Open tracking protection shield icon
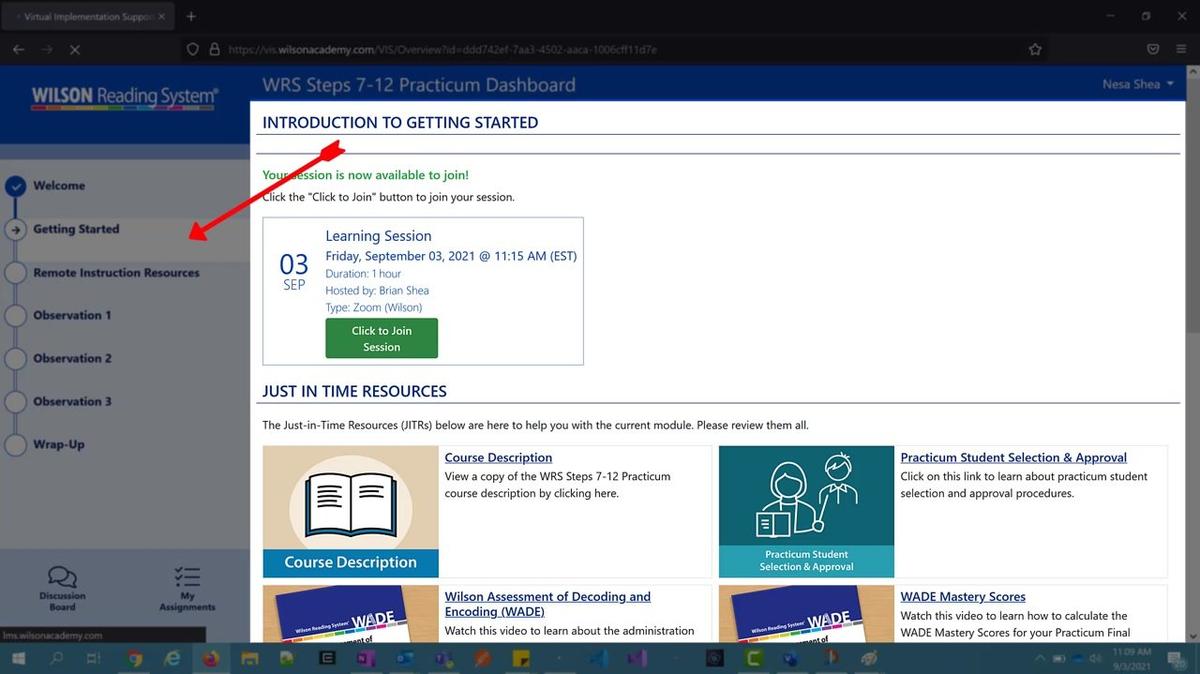 click(194, 48)
